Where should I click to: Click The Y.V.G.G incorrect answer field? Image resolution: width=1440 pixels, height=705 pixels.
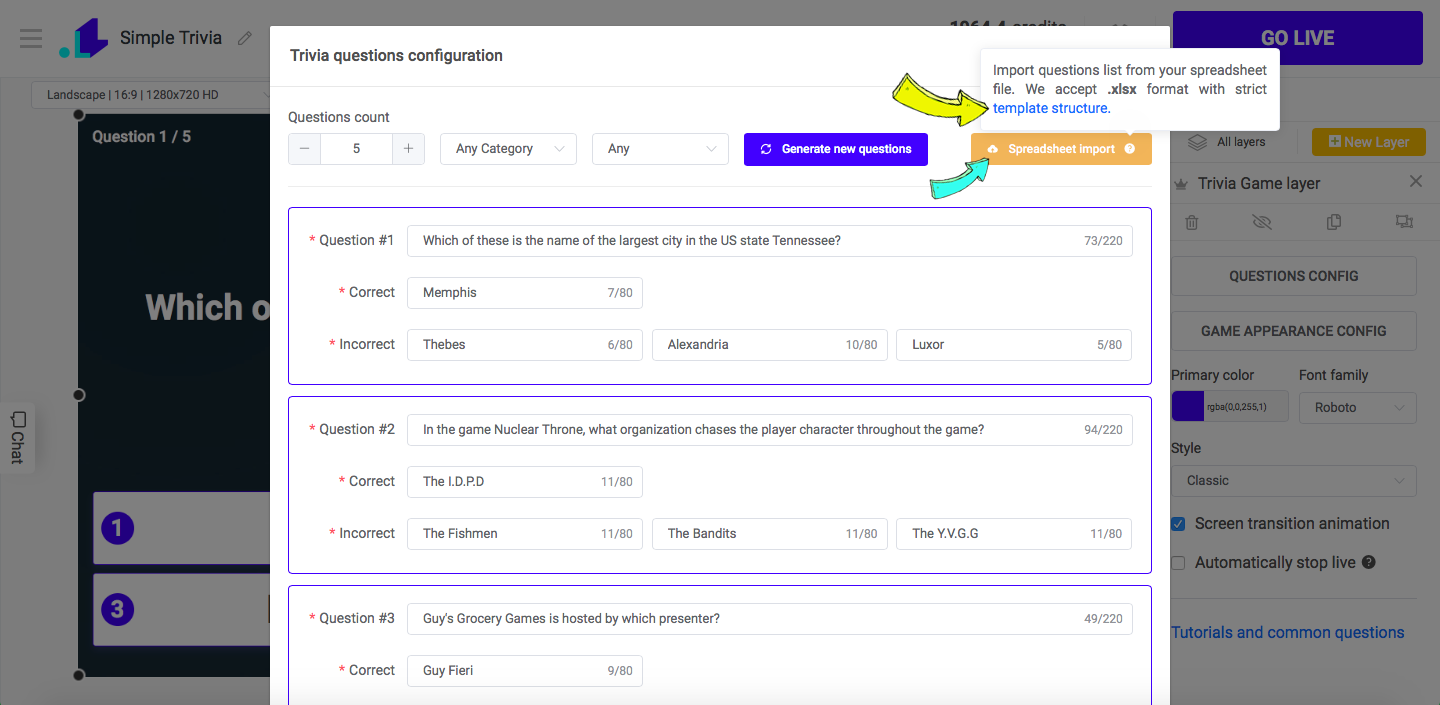[x=1015, y=534]
